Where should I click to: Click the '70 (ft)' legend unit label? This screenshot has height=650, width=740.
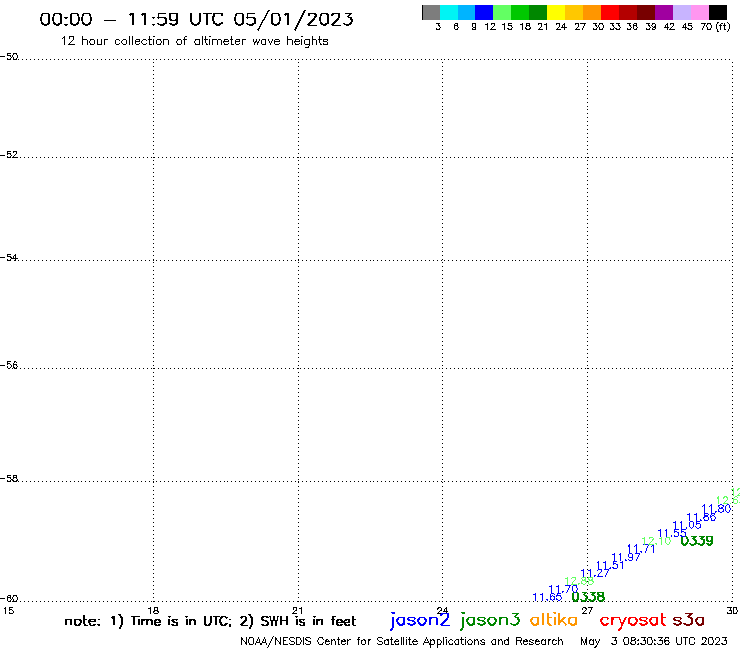click(x=715, y=26)
